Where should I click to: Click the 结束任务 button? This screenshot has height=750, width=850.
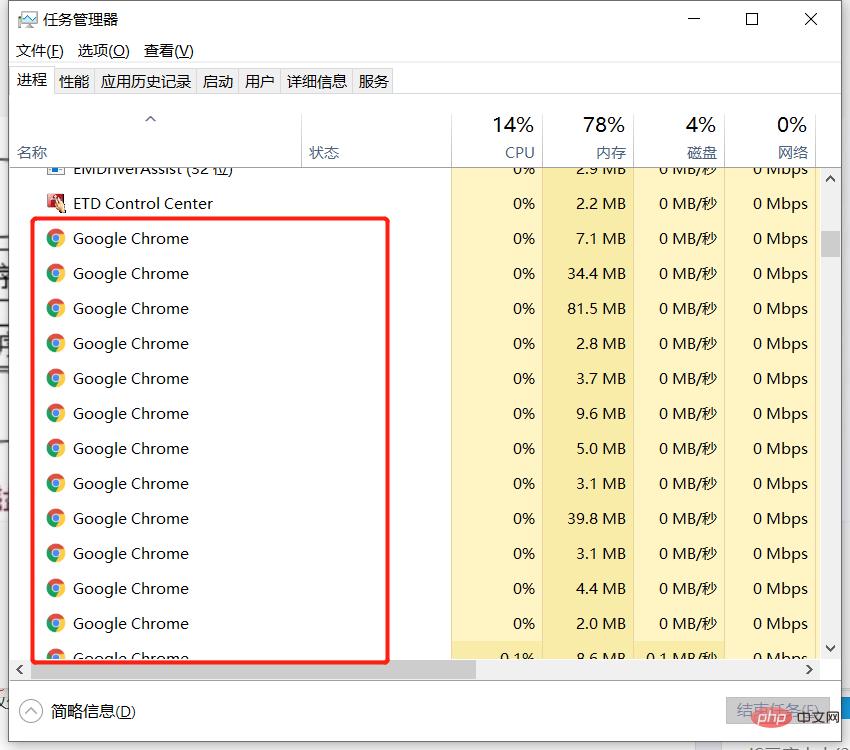point(778,710)
